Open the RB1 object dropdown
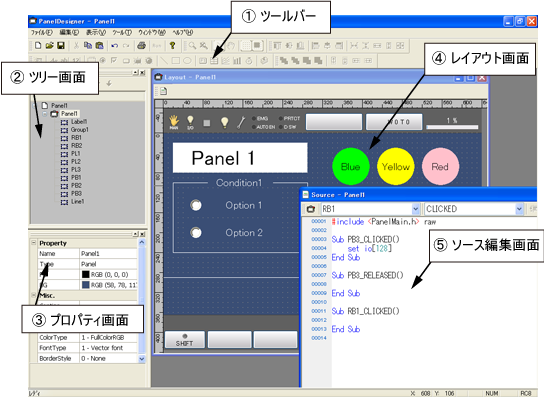This screenshot has width=544, height=397. (x=415, y=209)
